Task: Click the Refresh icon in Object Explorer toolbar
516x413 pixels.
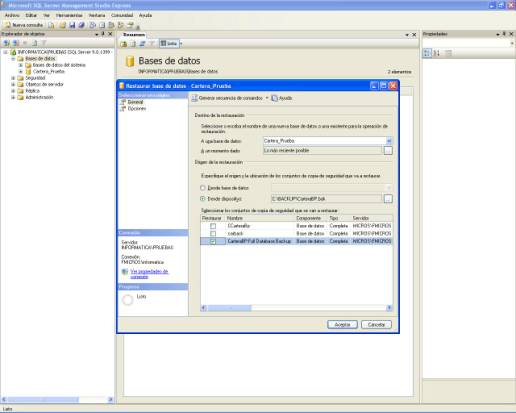Action: (34, 43)
